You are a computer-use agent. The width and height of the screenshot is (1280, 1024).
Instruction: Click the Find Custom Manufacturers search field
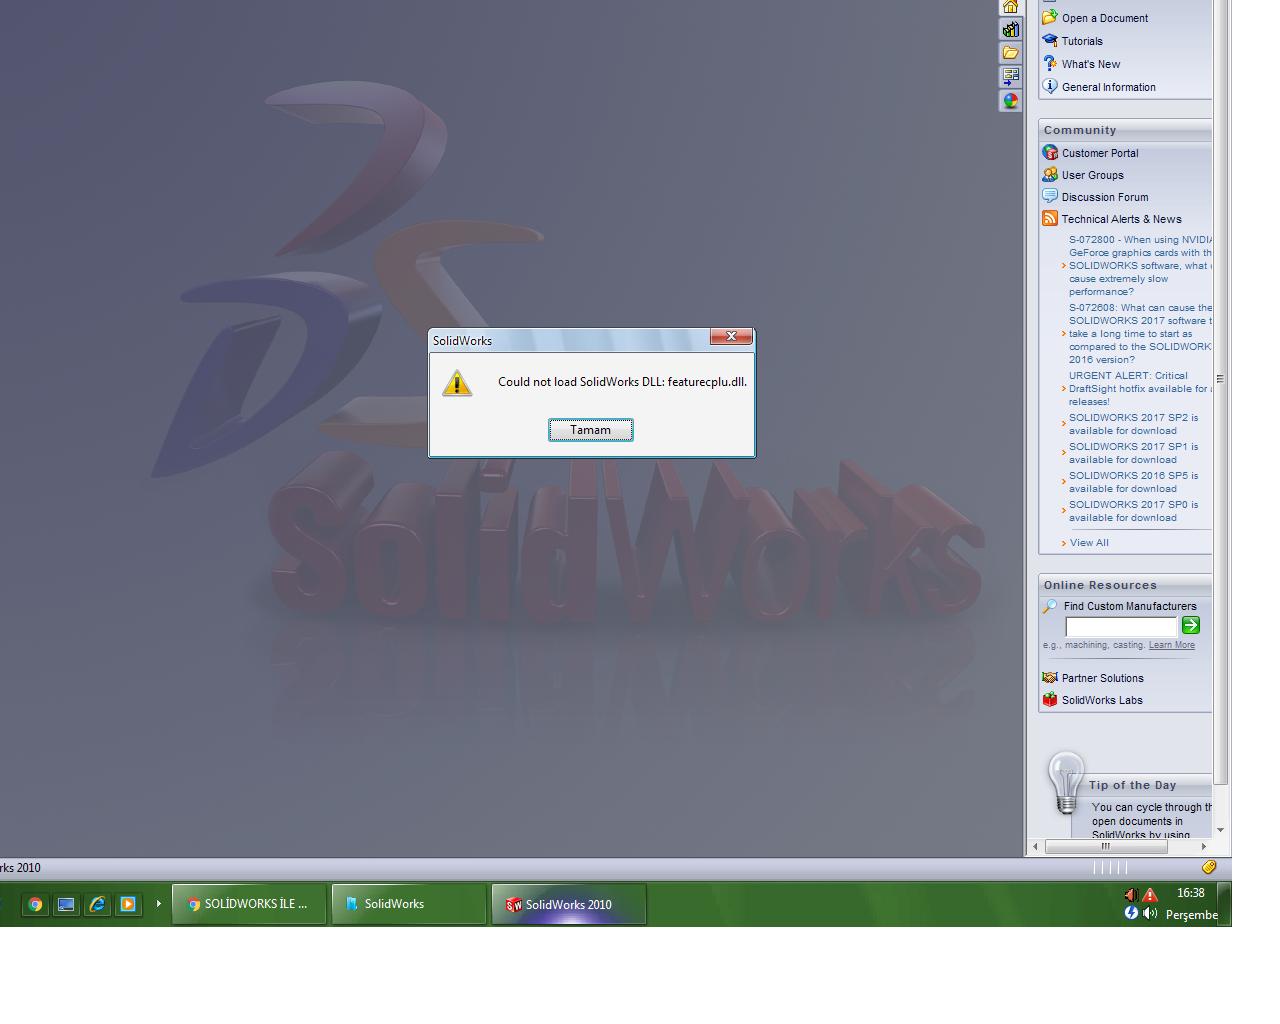coord(1121,627)
